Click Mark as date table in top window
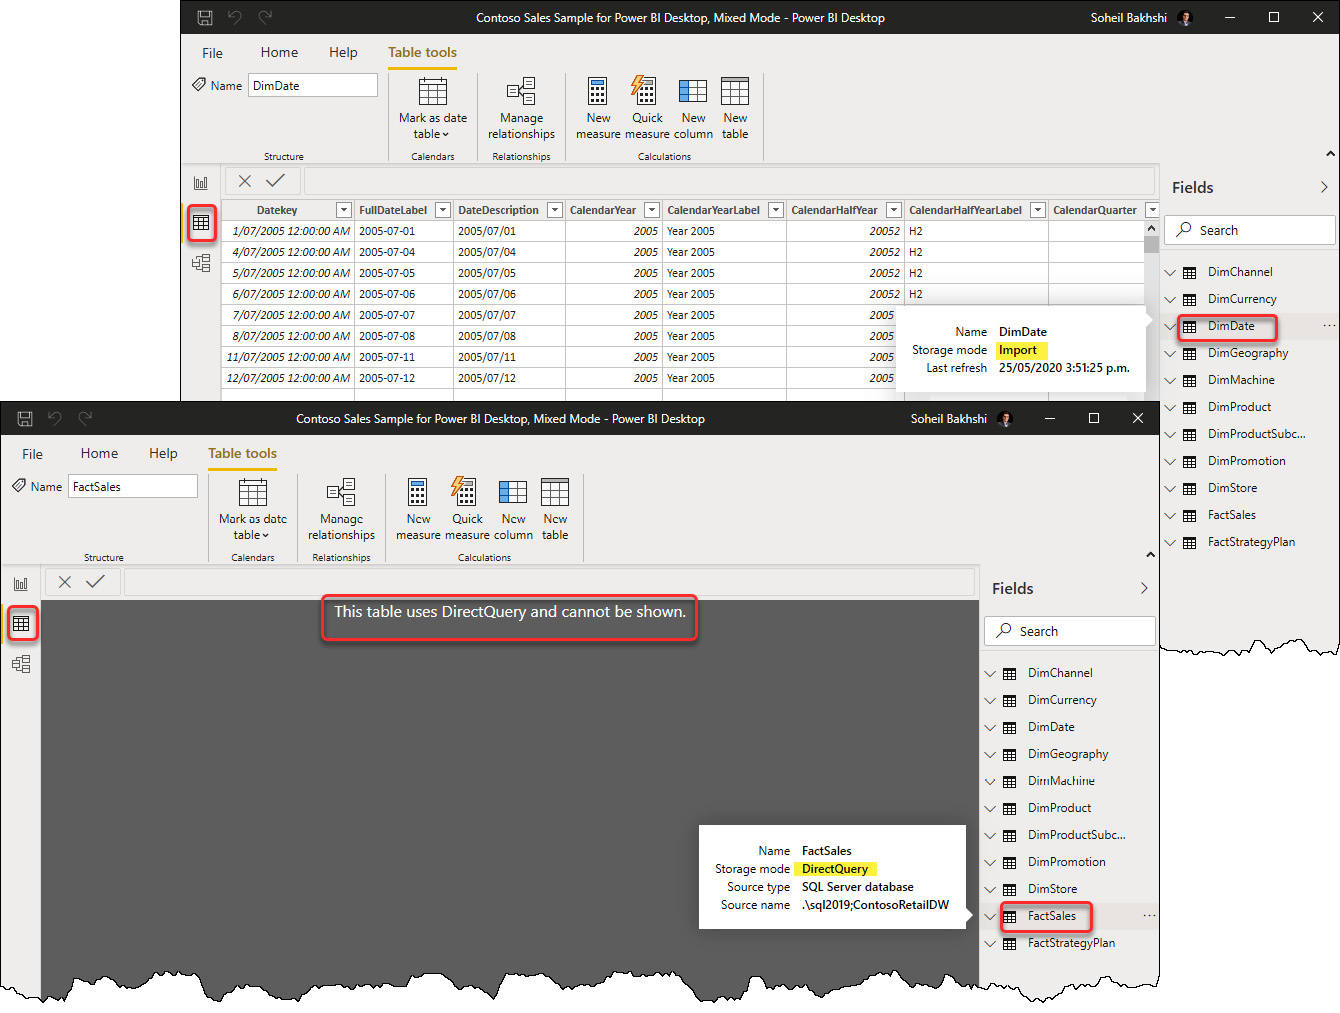Image resolution: width=1340 pixels, height=1013 pixels. 432,108
